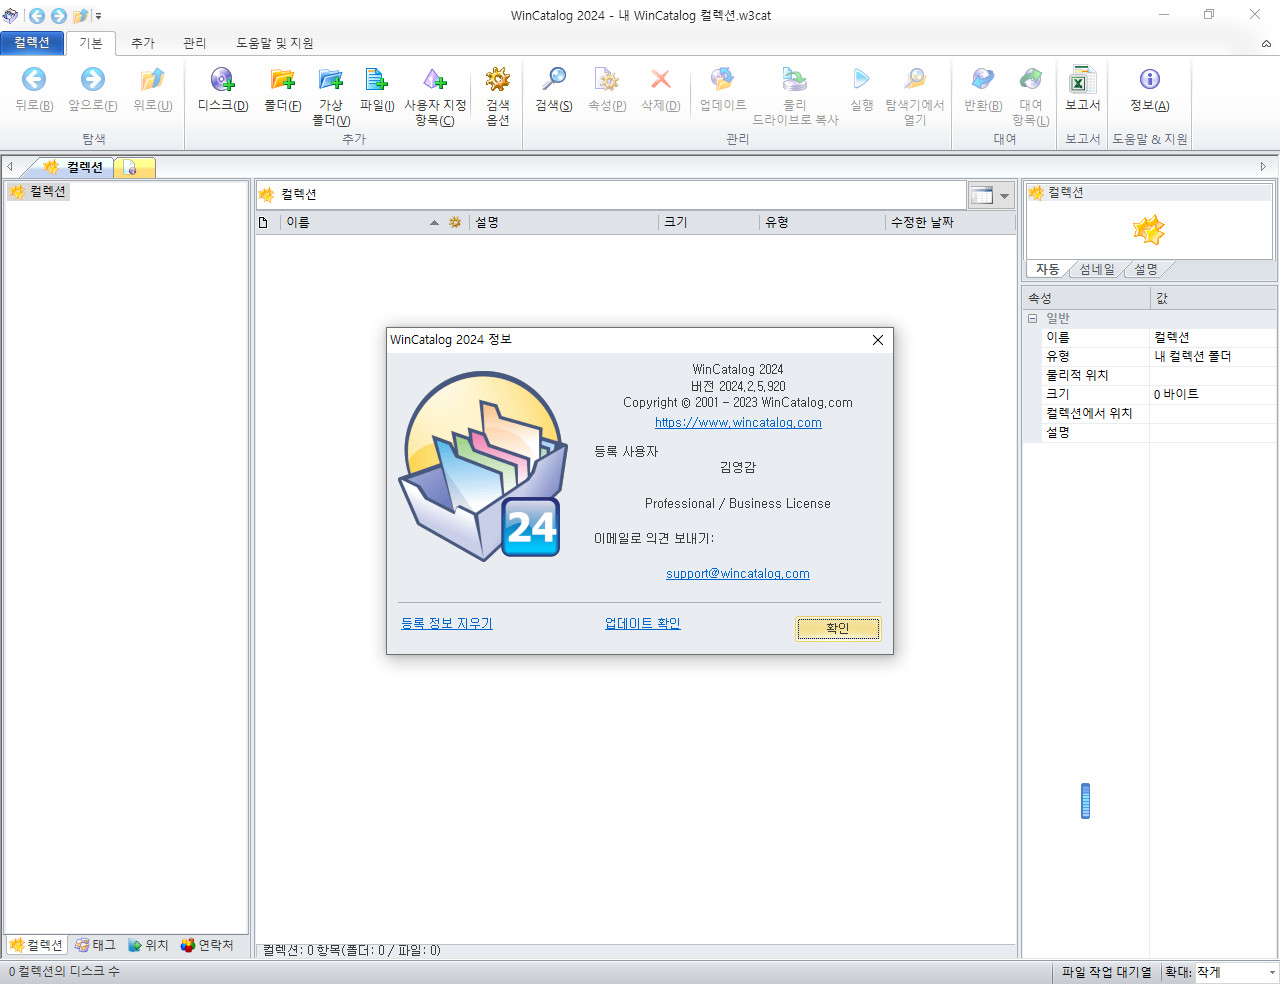Add a disk with 디스크(D) icon

[222, 79]
